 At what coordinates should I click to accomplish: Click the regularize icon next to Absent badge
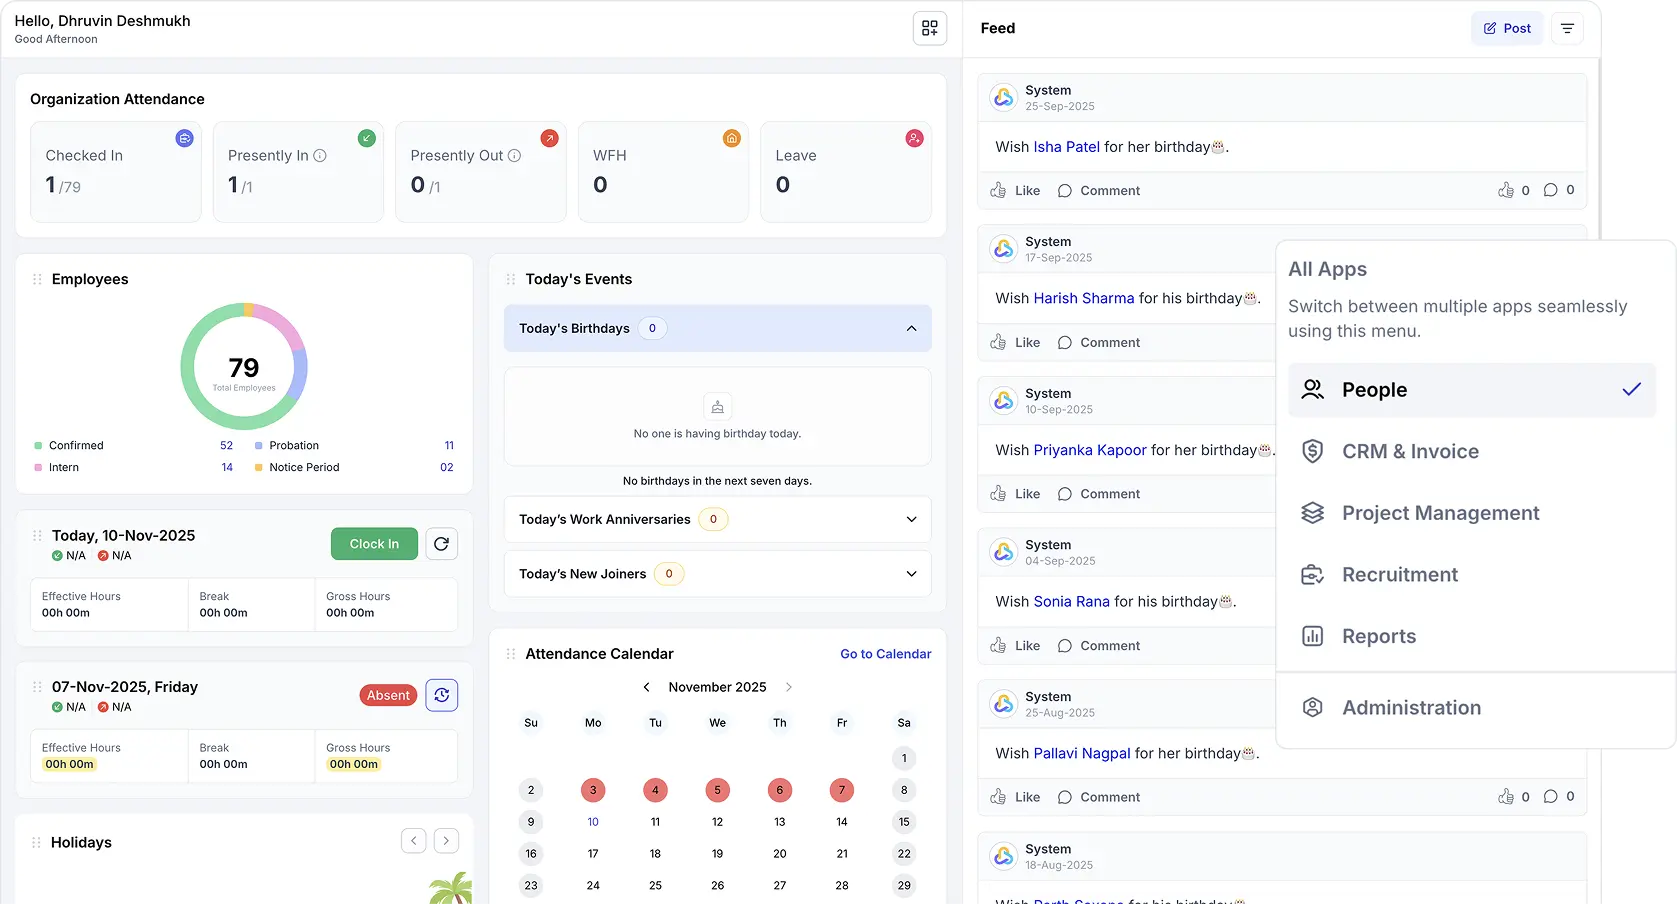[441, 694]
